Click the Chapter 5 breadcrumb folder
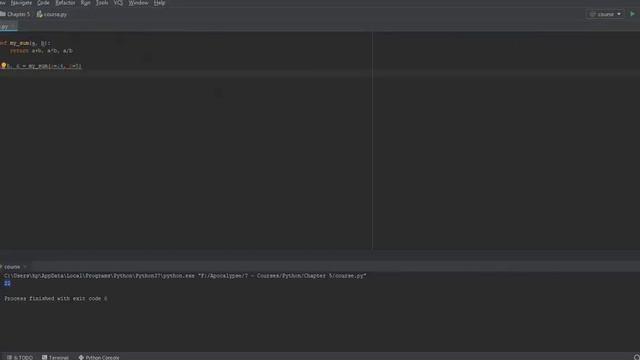 coord(15,14)
